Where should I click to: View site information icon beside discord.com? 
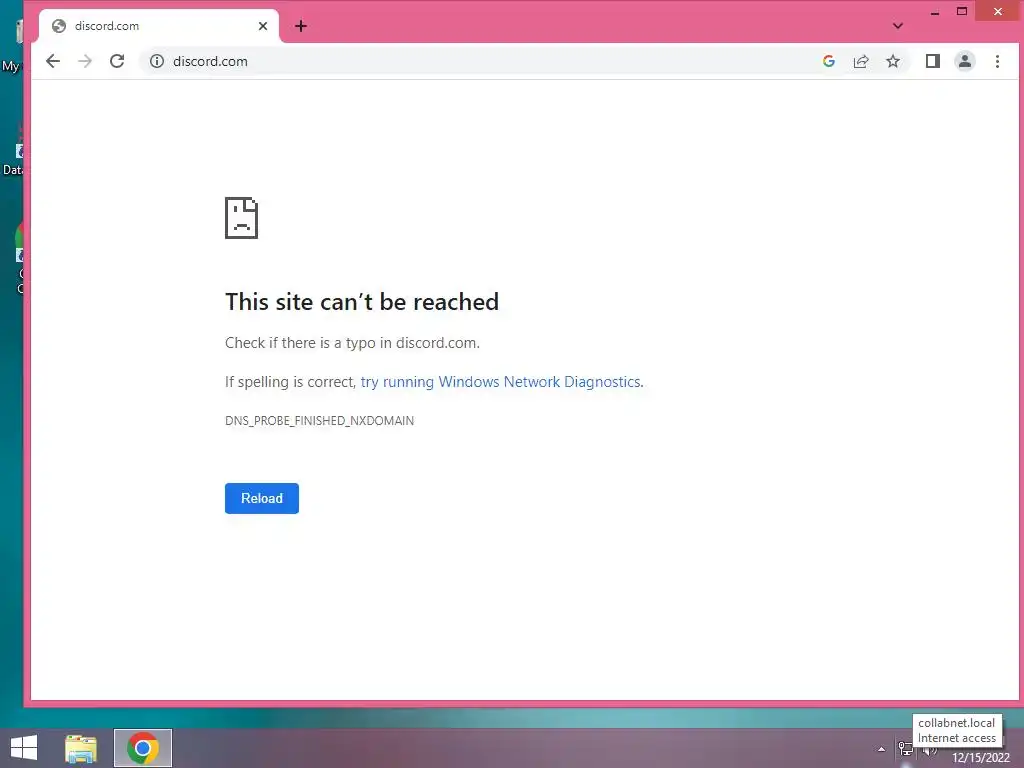[157, 61]
